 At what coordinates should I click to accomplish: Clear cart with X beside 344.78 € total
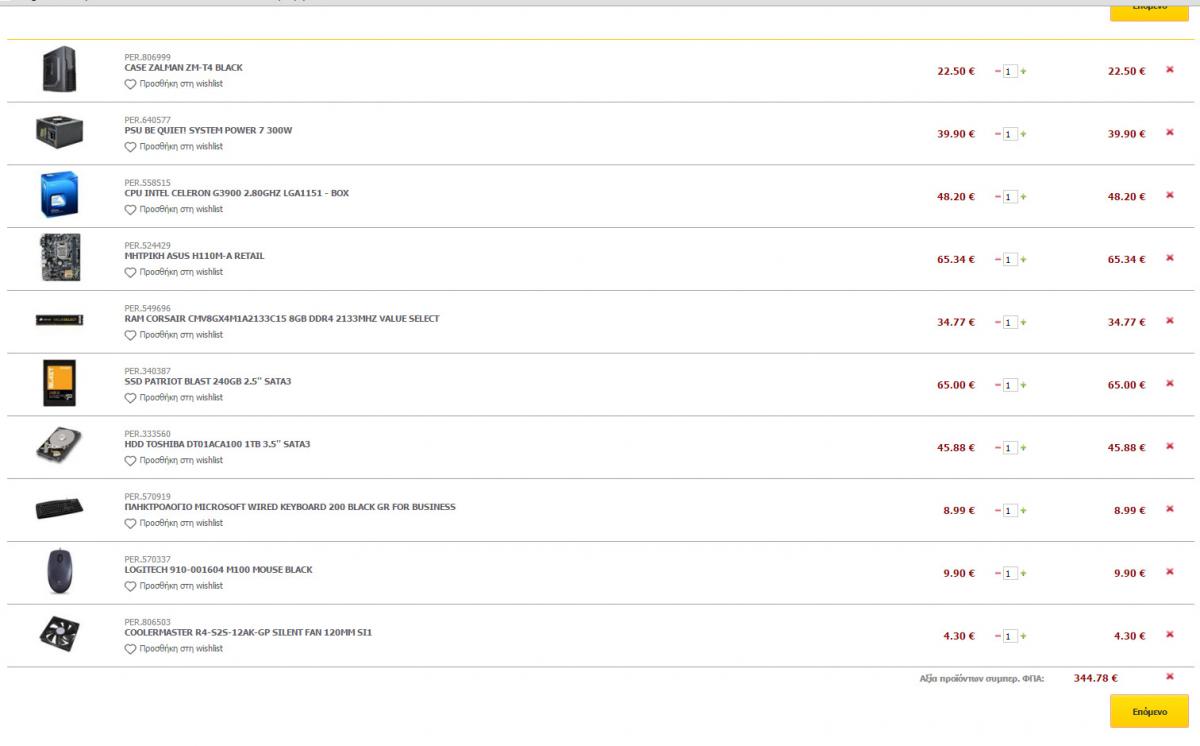pyautogui.click(x=1170, y=677)
